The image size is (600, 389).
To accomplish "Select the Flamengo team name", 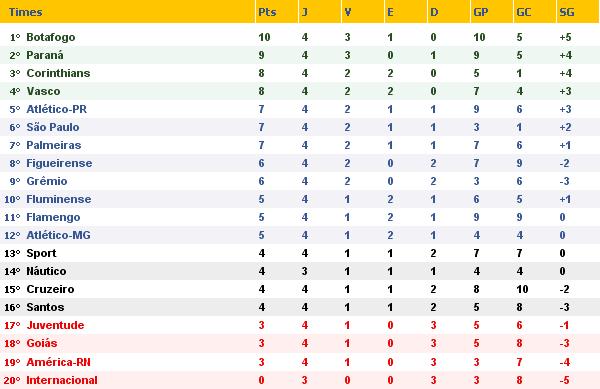I will click(x=53, y=217).
